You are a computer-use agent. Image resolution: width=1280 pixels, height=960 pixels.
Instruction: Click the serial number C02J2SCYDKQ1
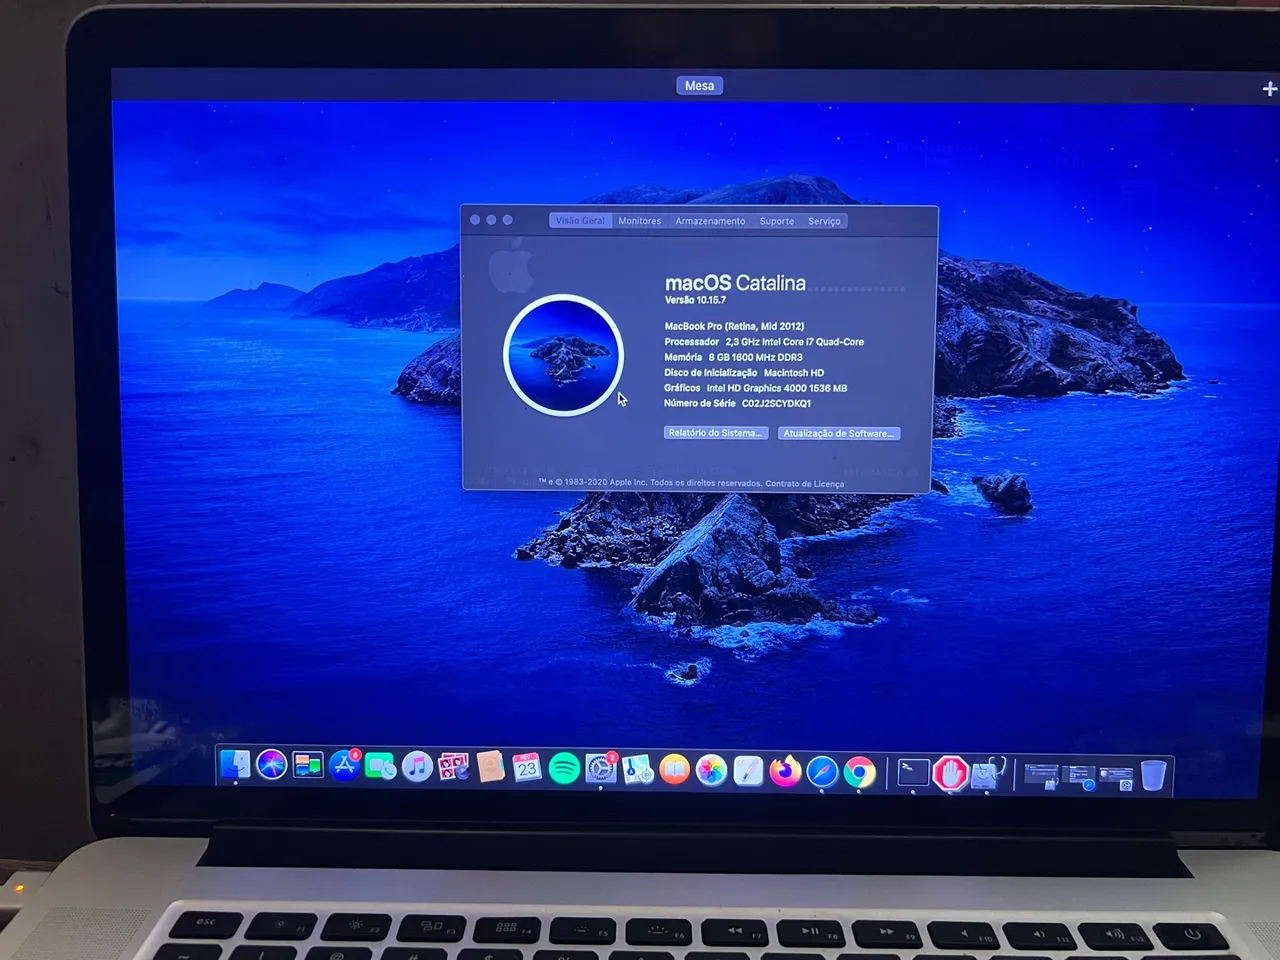point(776,404)
